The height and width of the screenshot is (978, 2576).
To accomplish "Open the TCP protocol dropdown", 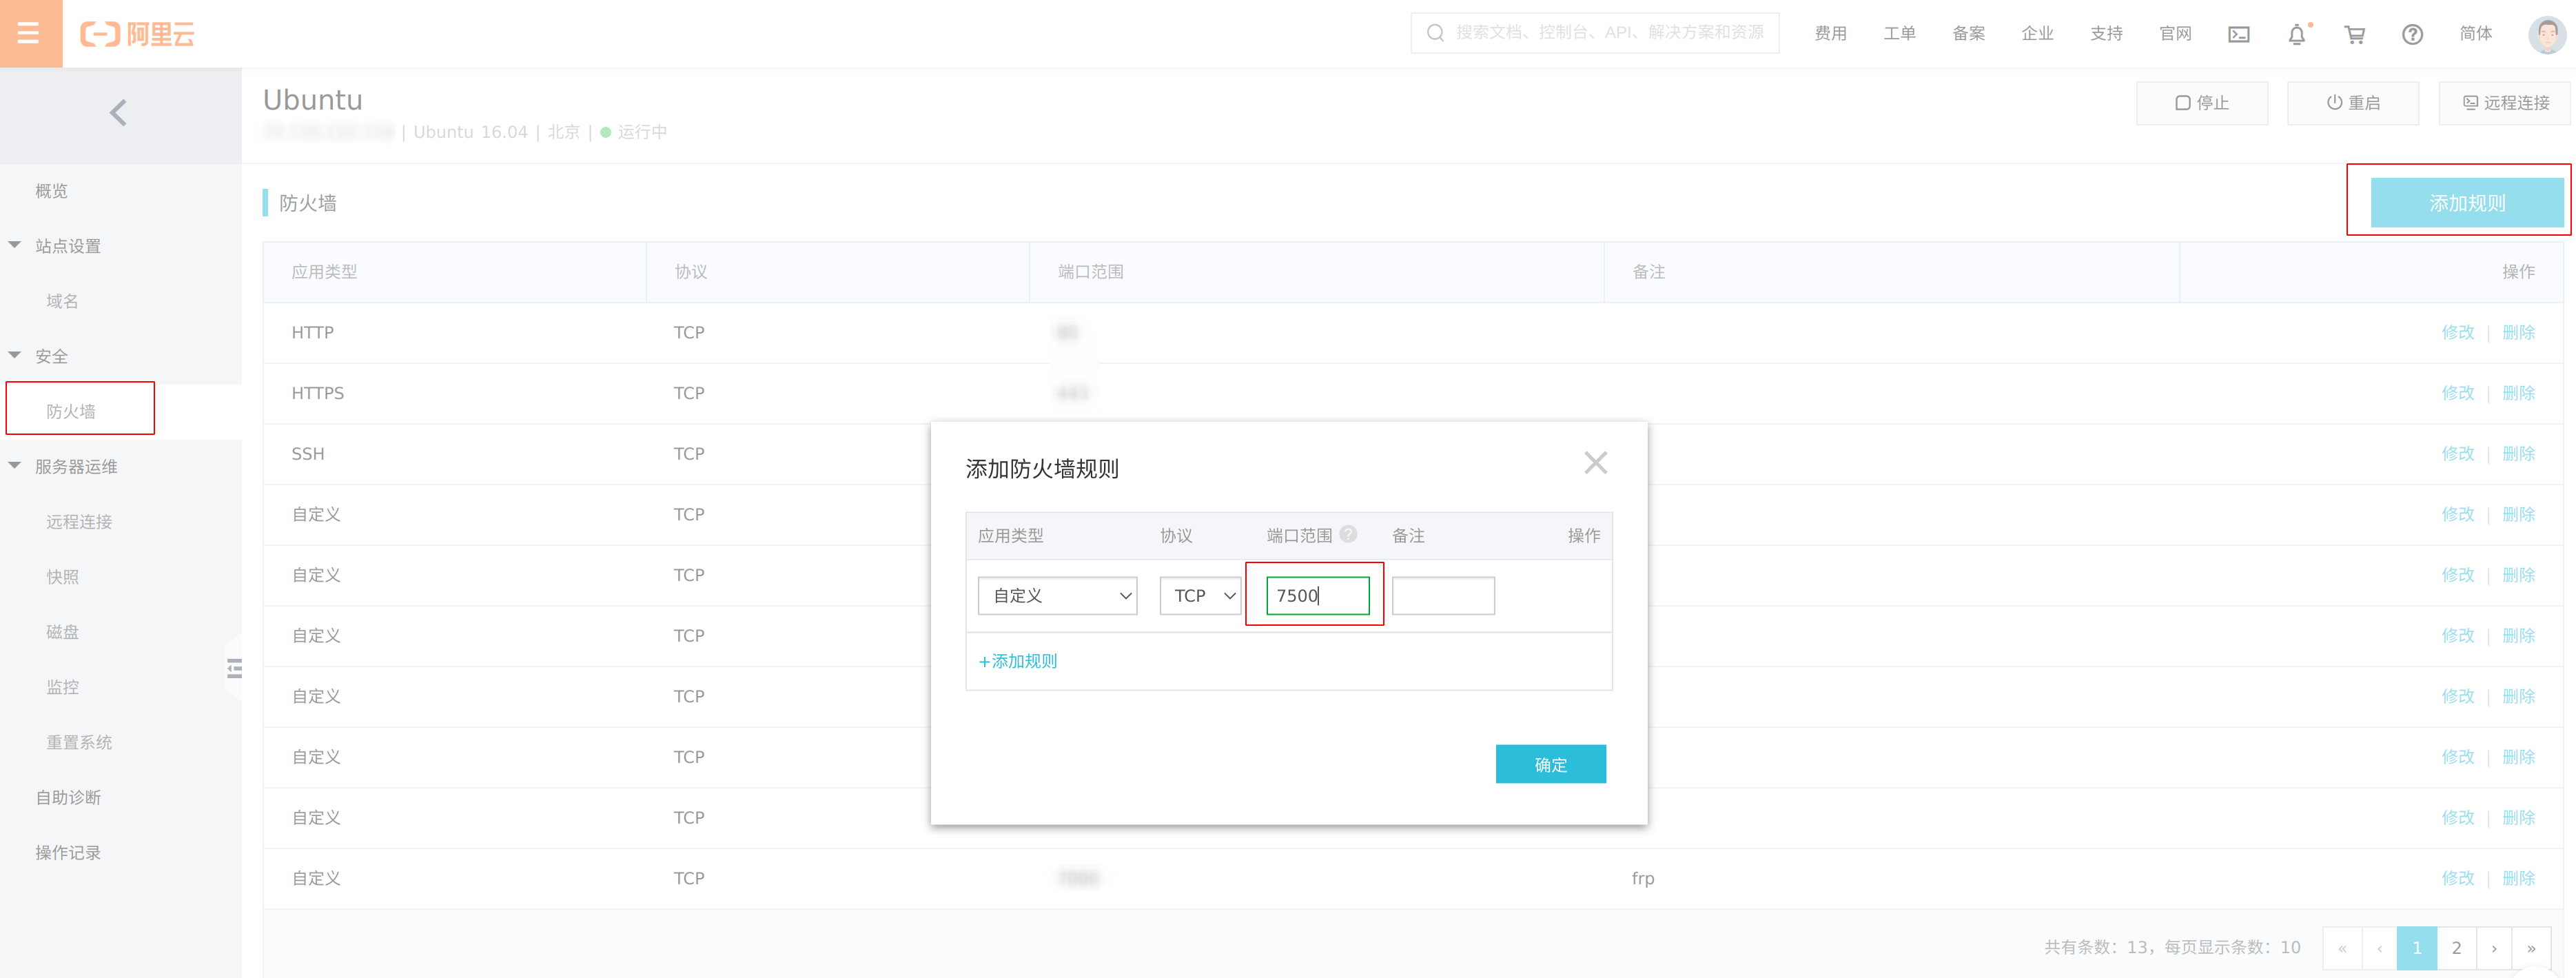I will 1200,596.
